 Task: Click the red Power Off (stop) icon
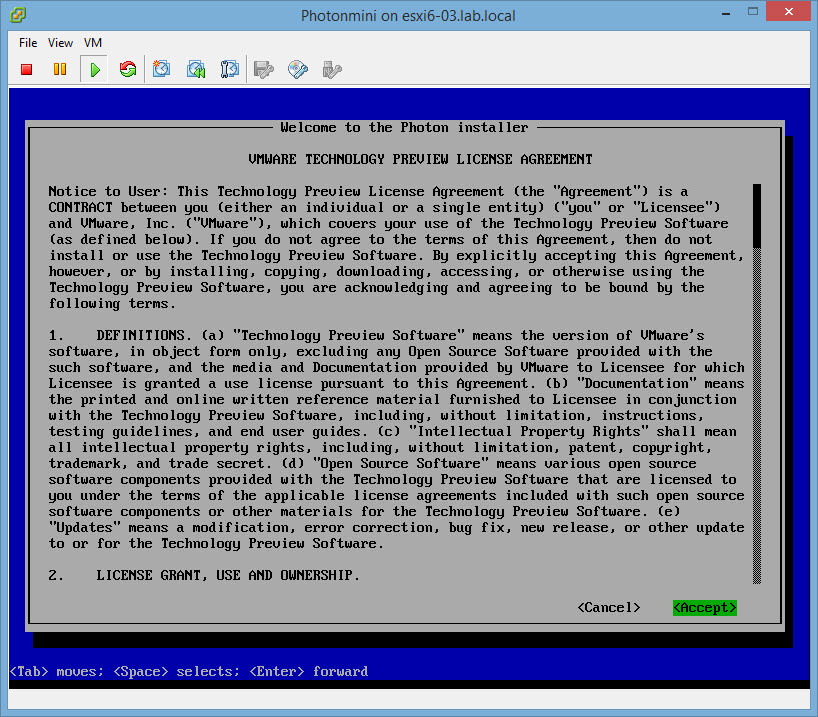click(x=27, y=69)
